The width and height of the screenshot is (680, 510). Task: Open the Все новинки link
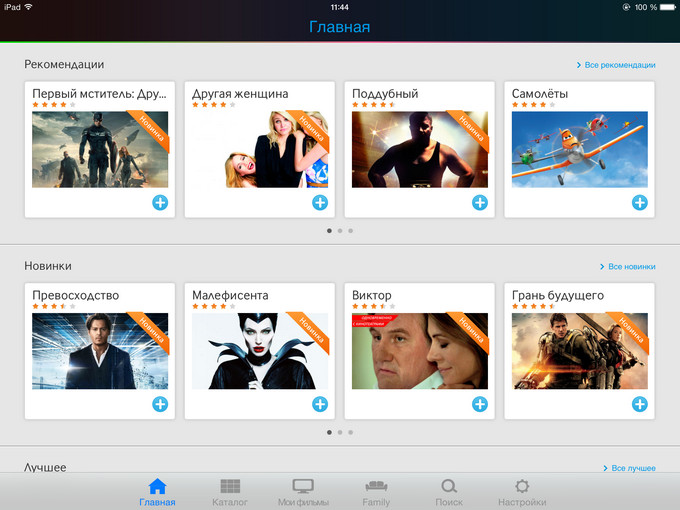(628, 267)
